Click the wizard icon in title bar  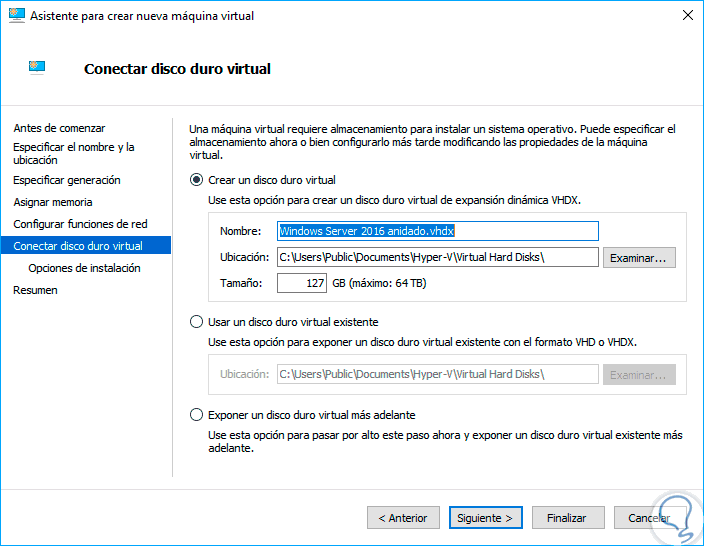(x=14, y=16)
